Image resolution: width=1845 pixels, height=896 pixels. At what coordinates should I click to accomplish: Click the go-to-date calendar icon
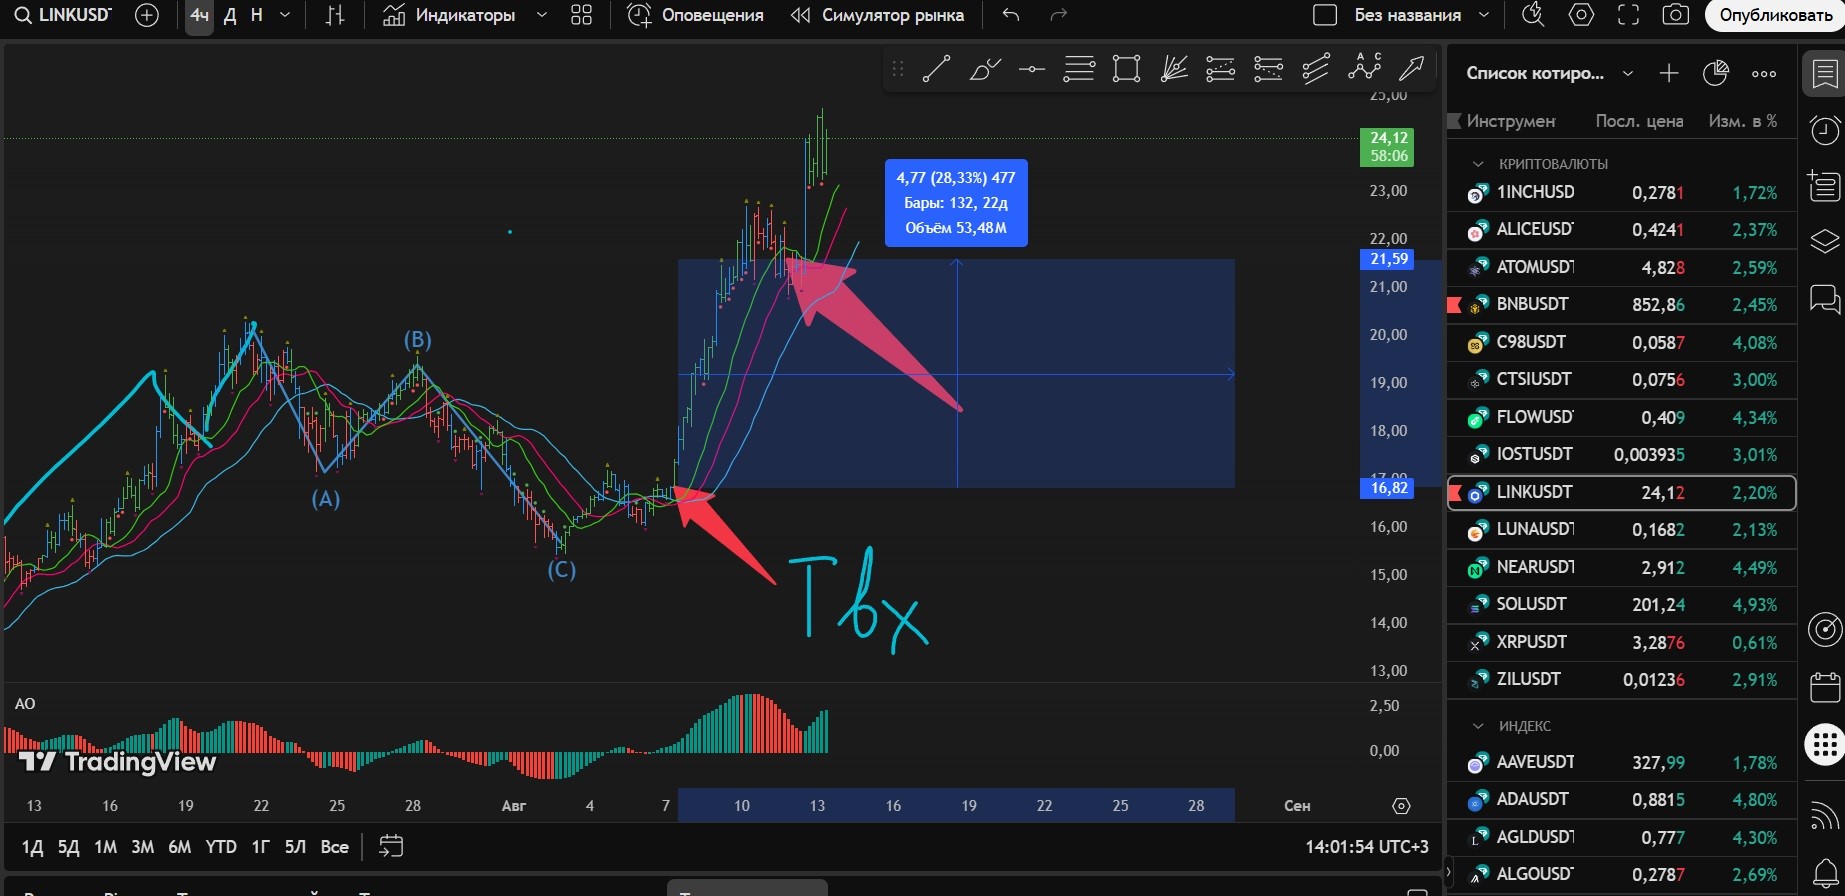tap(391, 847)
